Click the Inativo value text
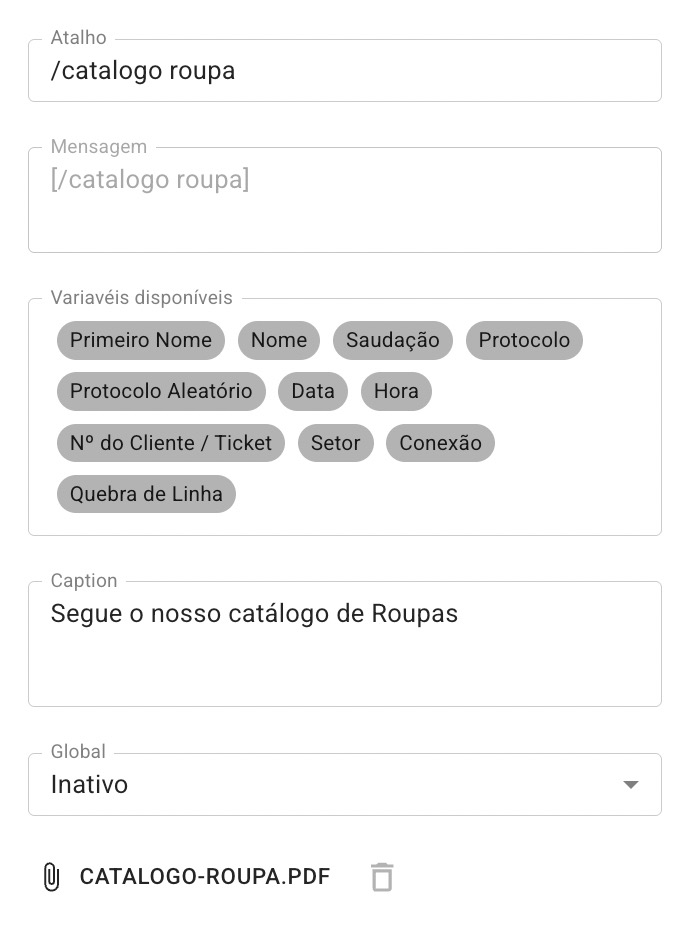This screenshot has height=928, width=686. (89, 785)
